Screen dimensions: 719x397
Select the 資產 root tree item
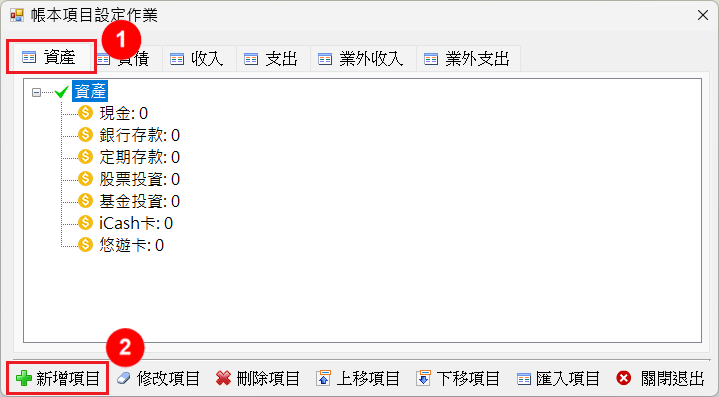[90, 91]
